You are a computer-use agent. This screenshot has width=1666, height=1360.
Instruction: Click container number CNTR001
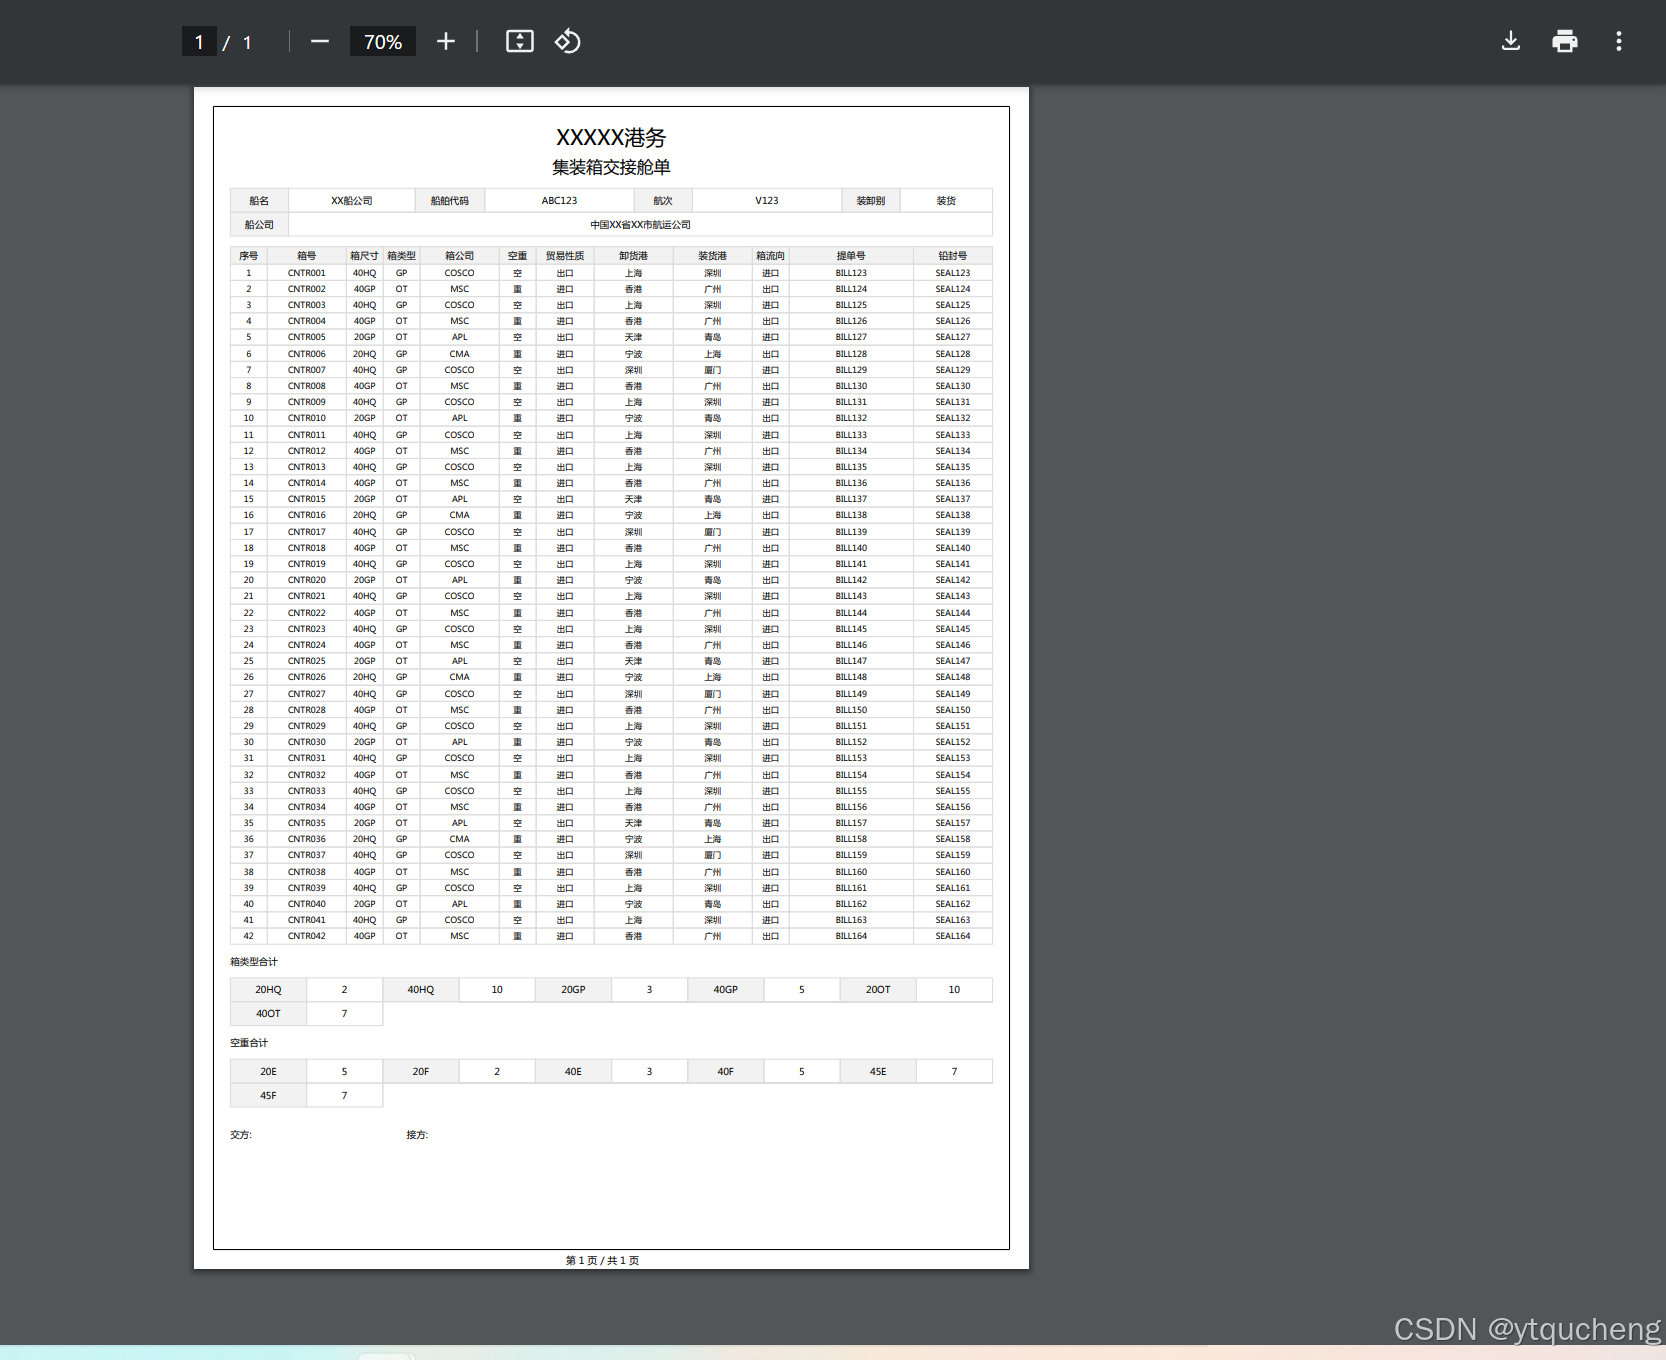pyautogui.click(x=307, y=273)
